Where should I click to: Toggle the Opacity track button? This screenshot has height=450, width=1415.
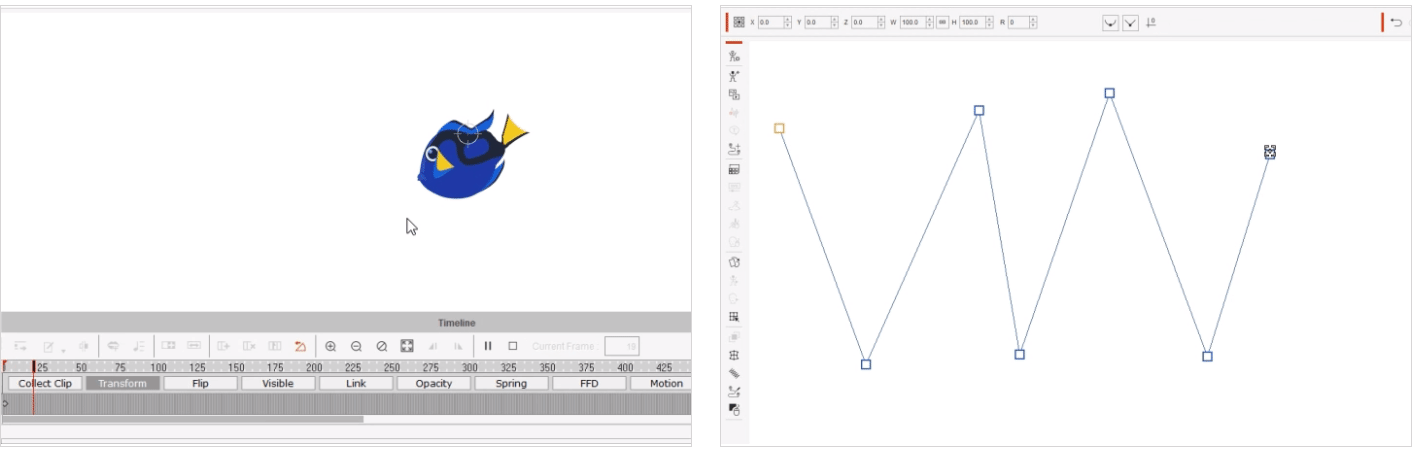[434, 383]
